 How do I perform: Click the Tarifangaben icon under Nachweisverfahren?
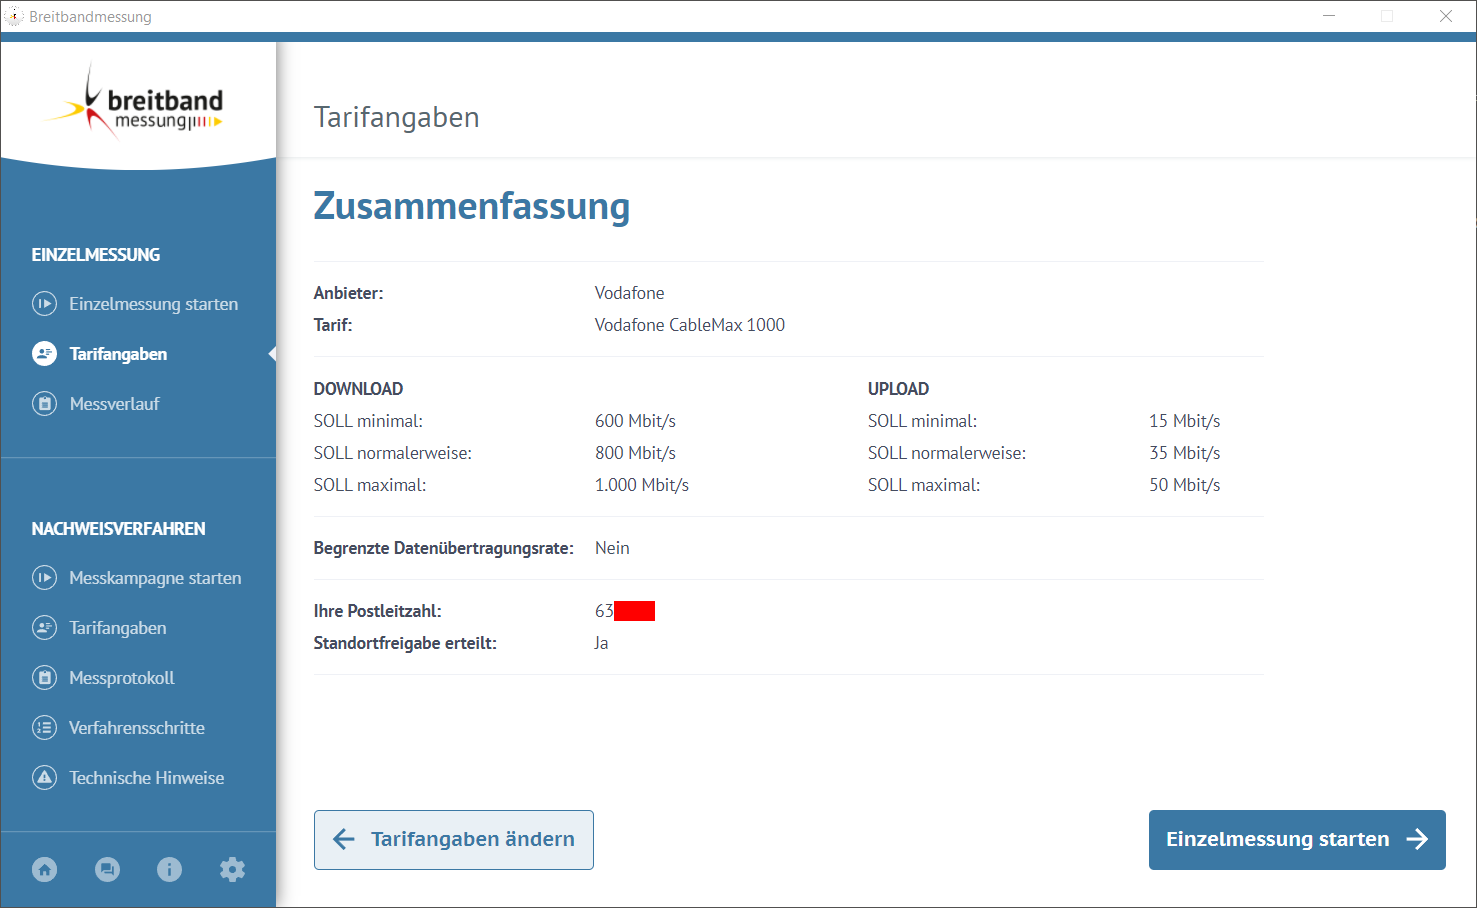[x=44, y=627]
